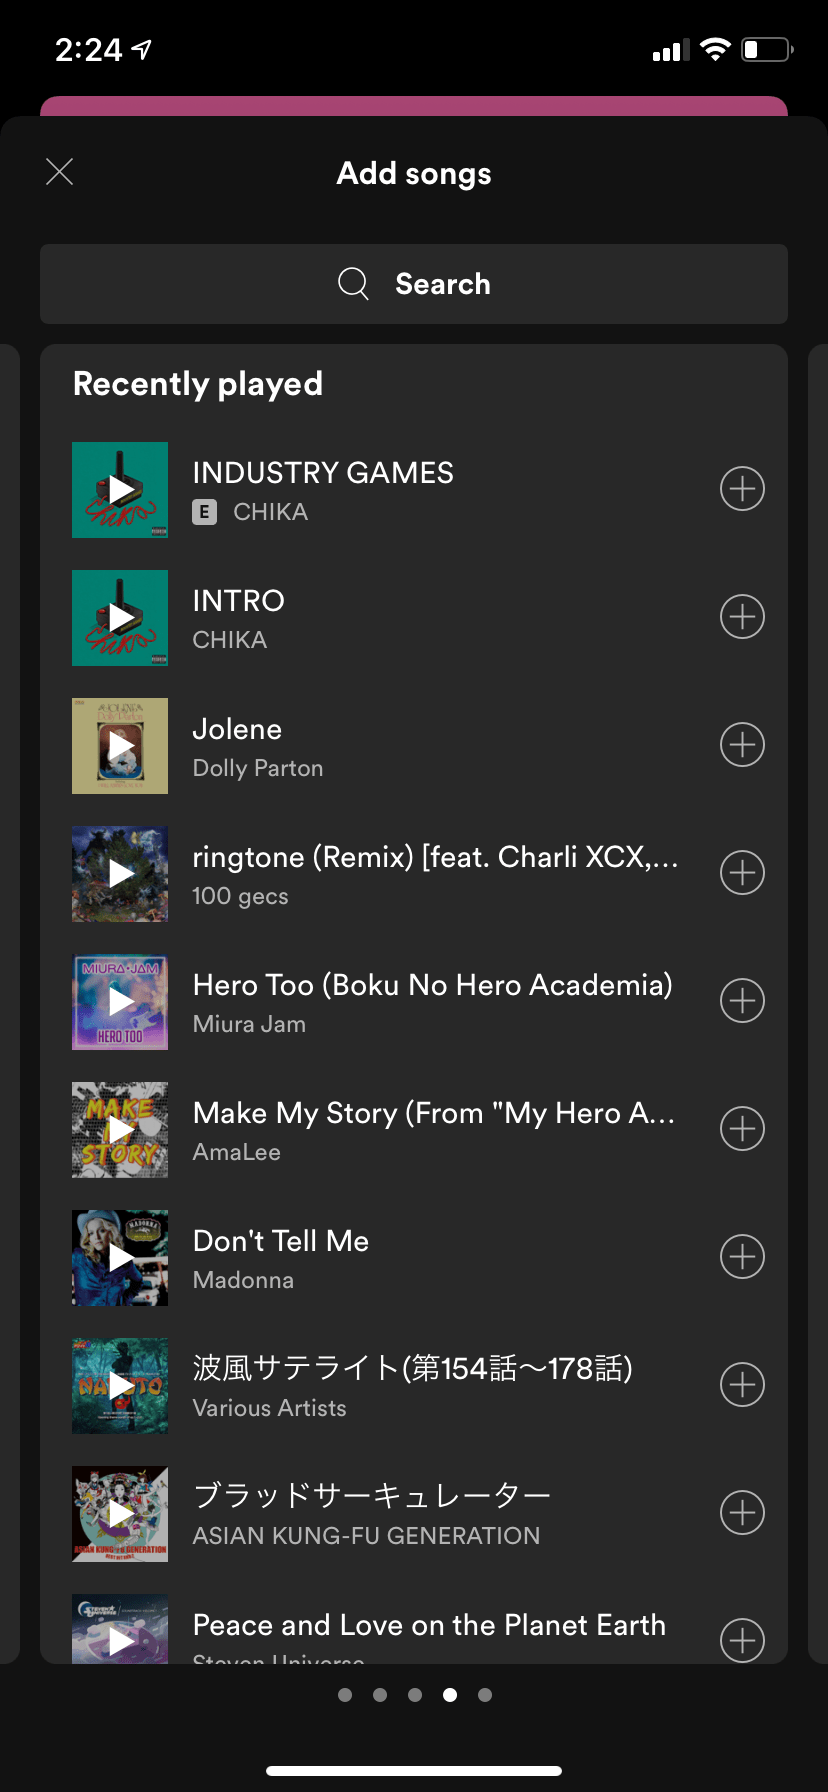828x1792 pixels.
Task: Tap the Make My Story cover art
Action: coord(120,1130)
